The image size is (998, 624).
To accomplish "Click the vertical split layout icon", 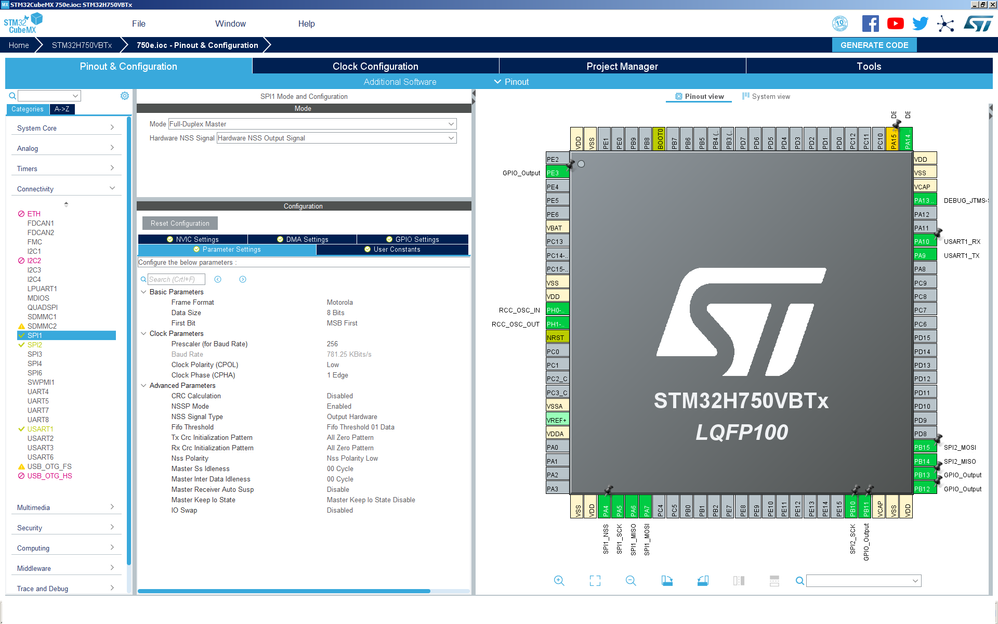I will (x=739, y=580).
